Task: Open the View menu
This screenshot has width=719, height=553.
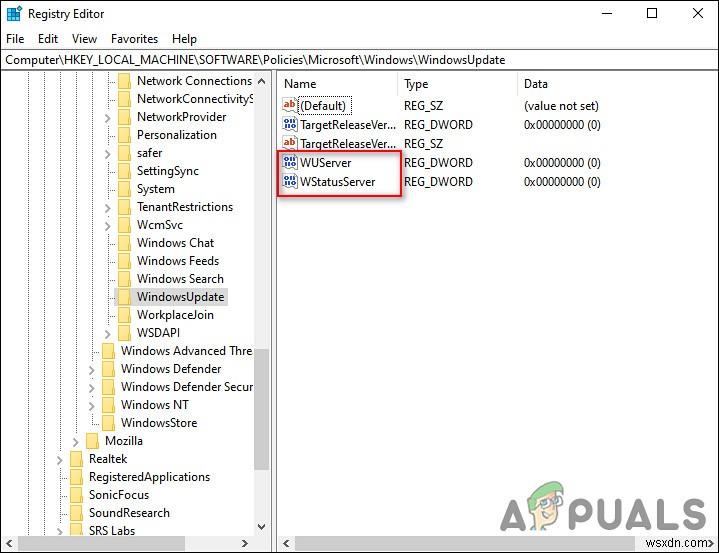Action: (x=84, y=39)
